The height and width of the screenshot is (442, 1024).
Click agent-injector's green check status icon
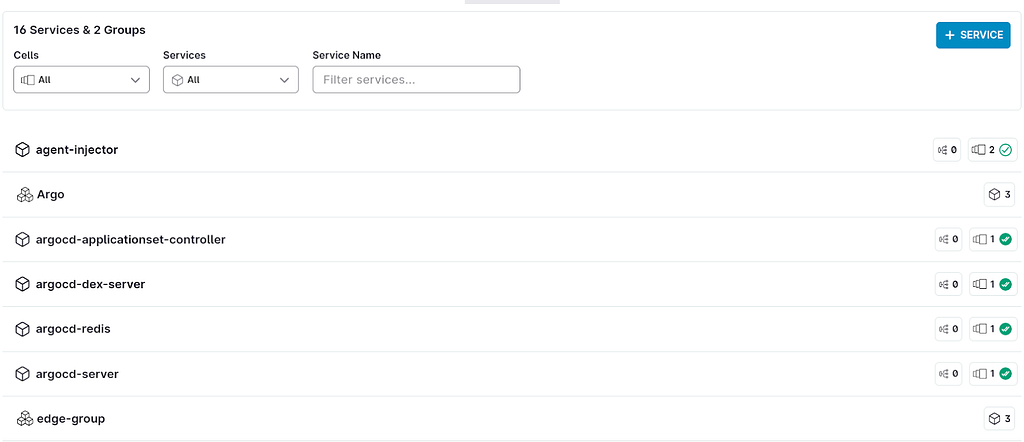[1006, 150]
